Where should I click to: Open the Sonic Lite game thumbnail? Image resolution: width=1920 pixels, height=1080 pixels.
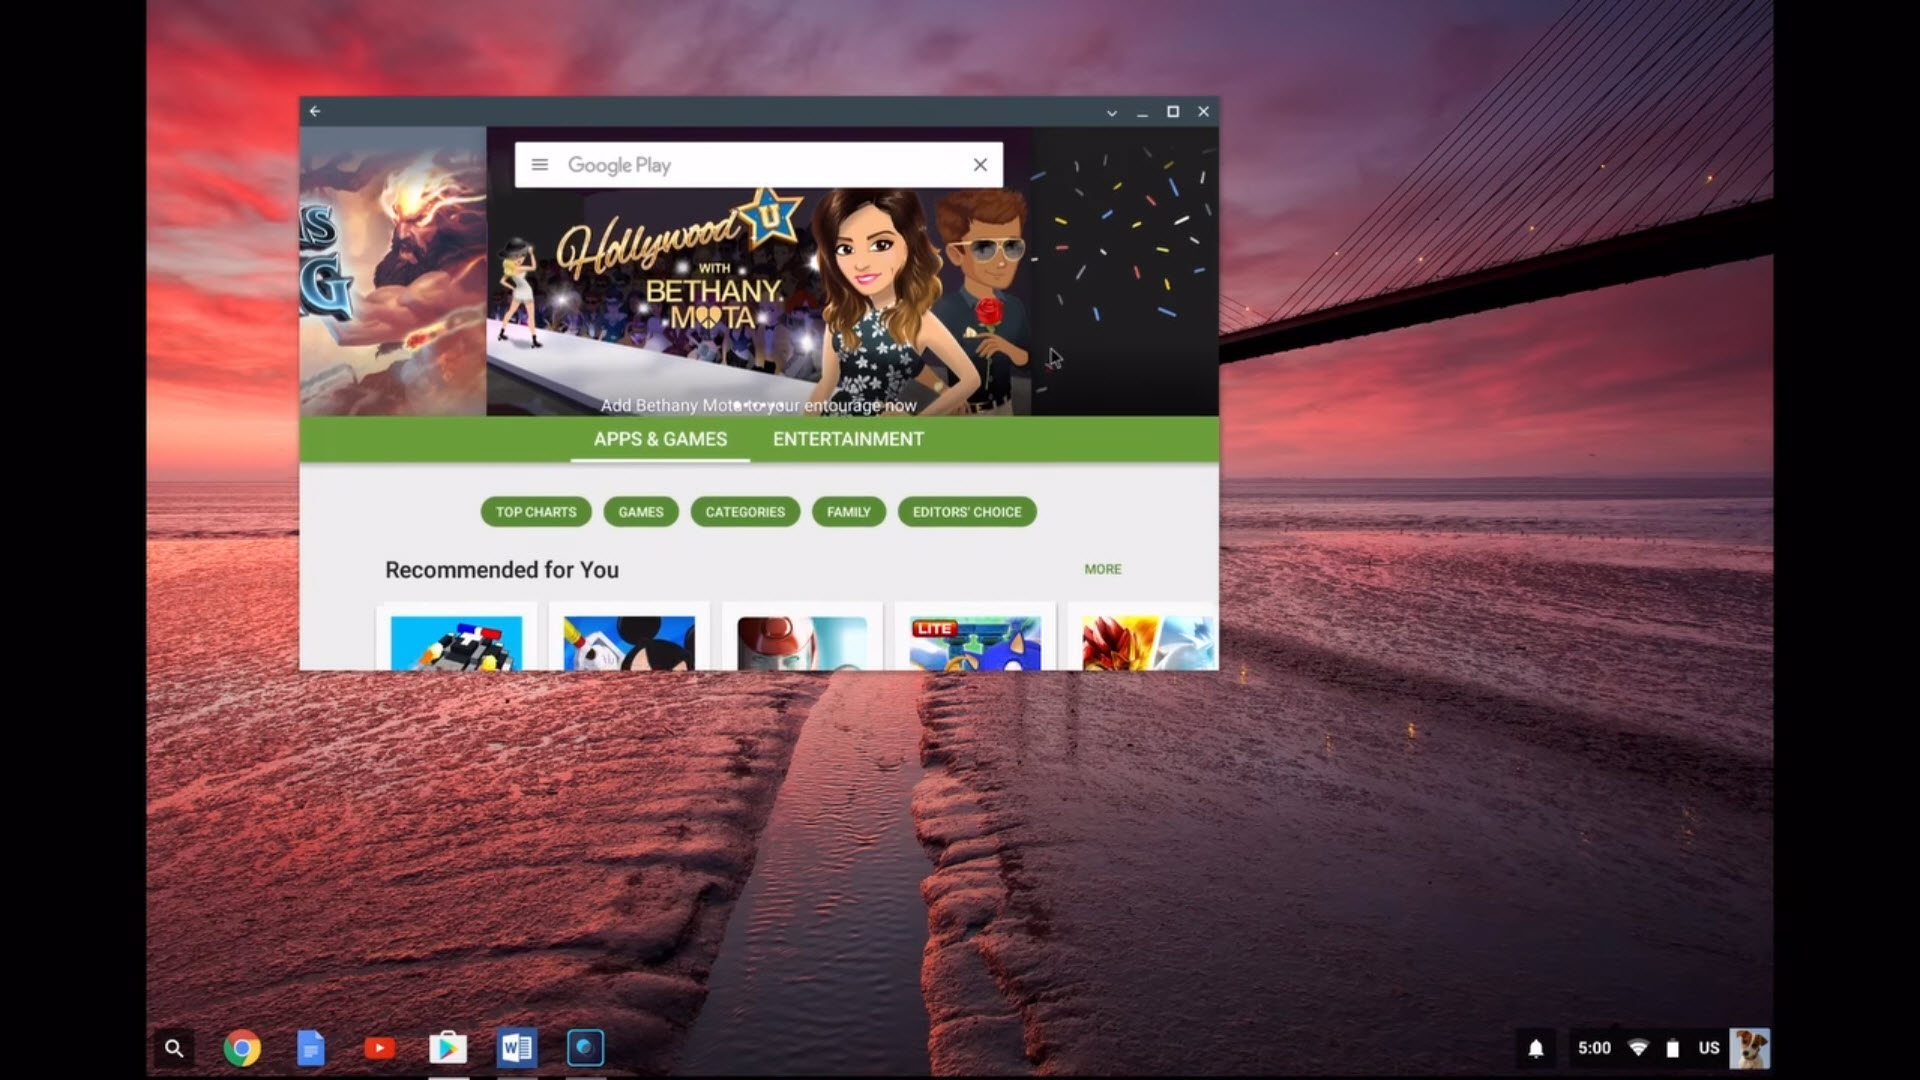(x=975, y=642)
